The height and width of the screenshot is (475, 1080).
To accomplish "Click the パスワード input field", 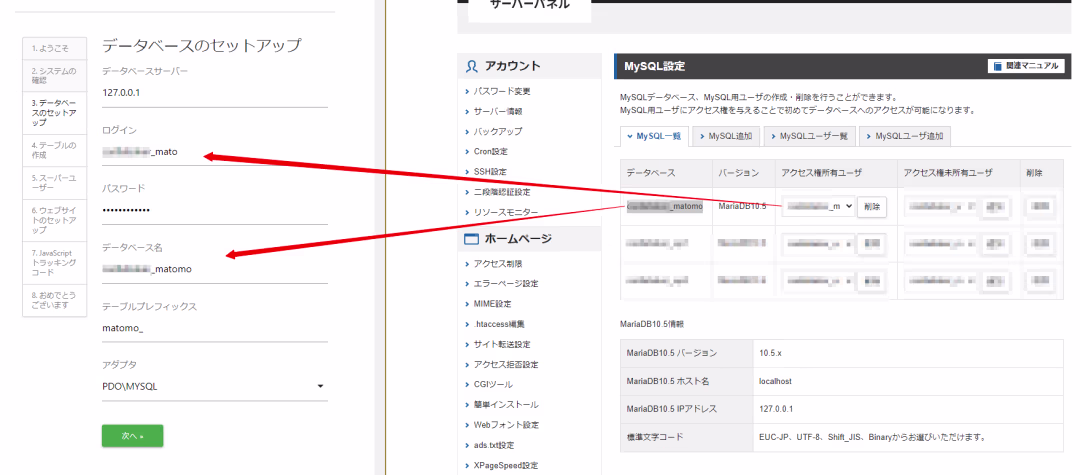I will (214, 210).
